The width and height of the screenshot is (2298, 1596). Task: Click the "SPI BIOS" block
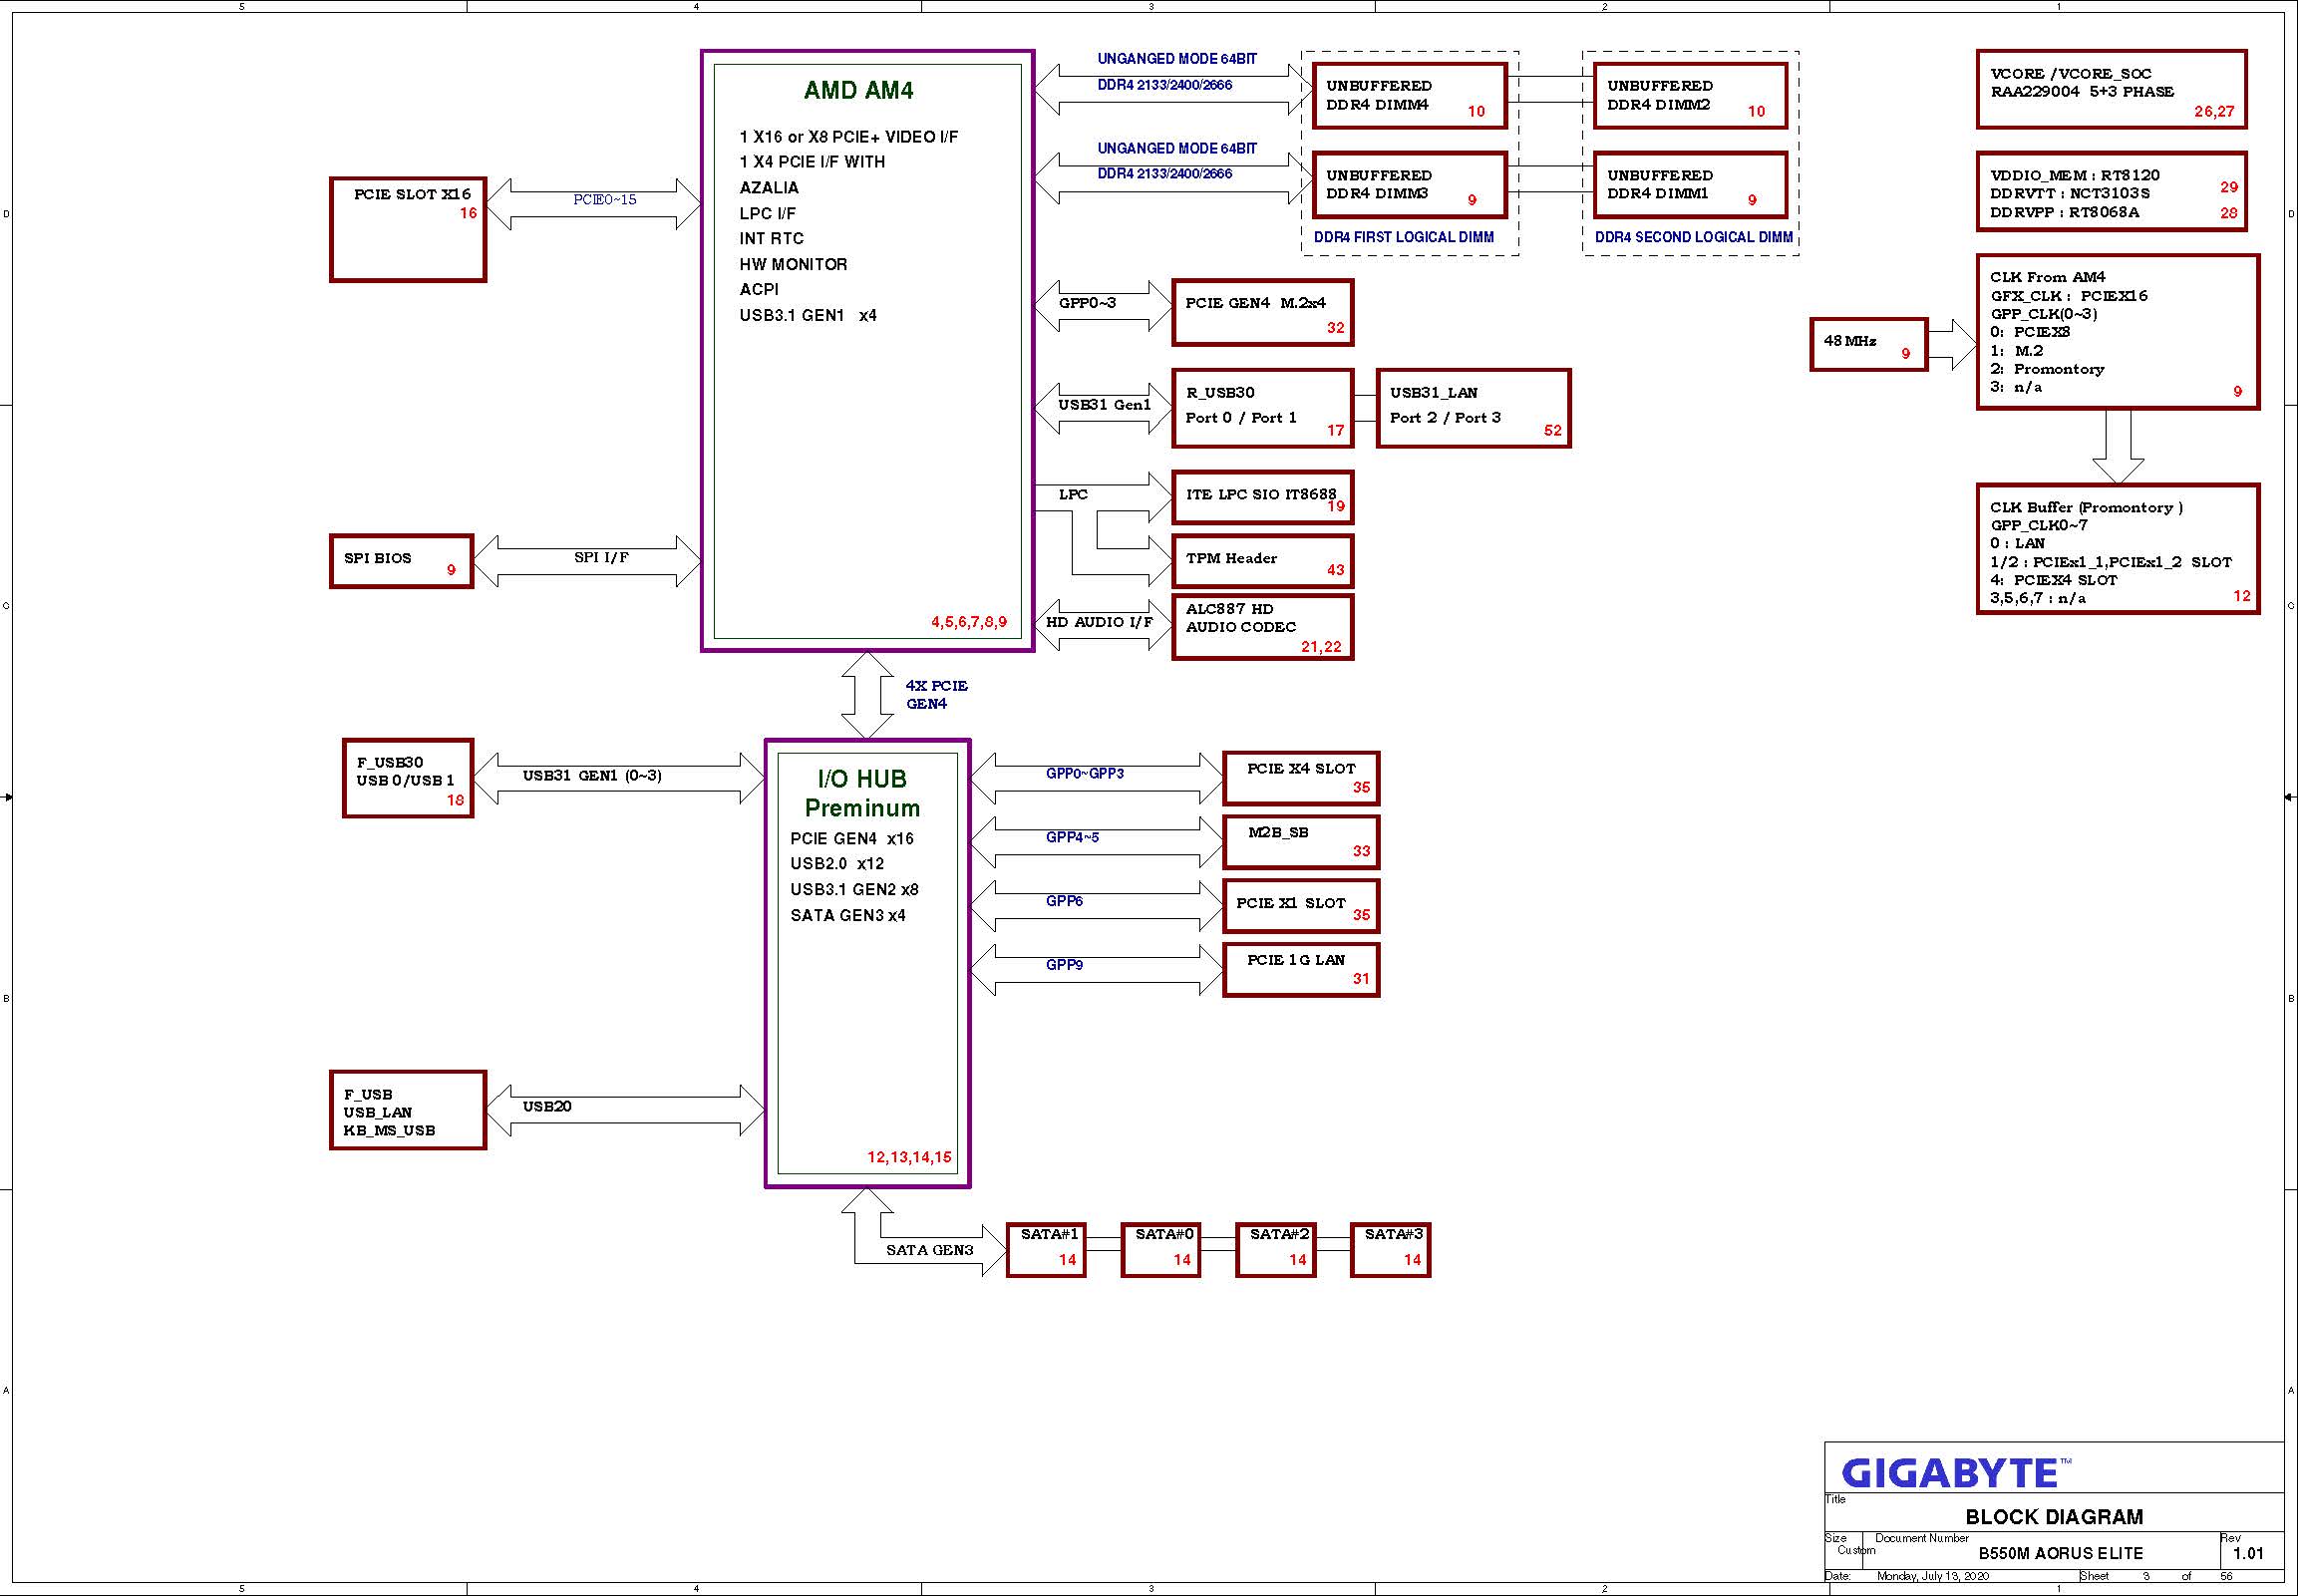(x=401, y=561)
